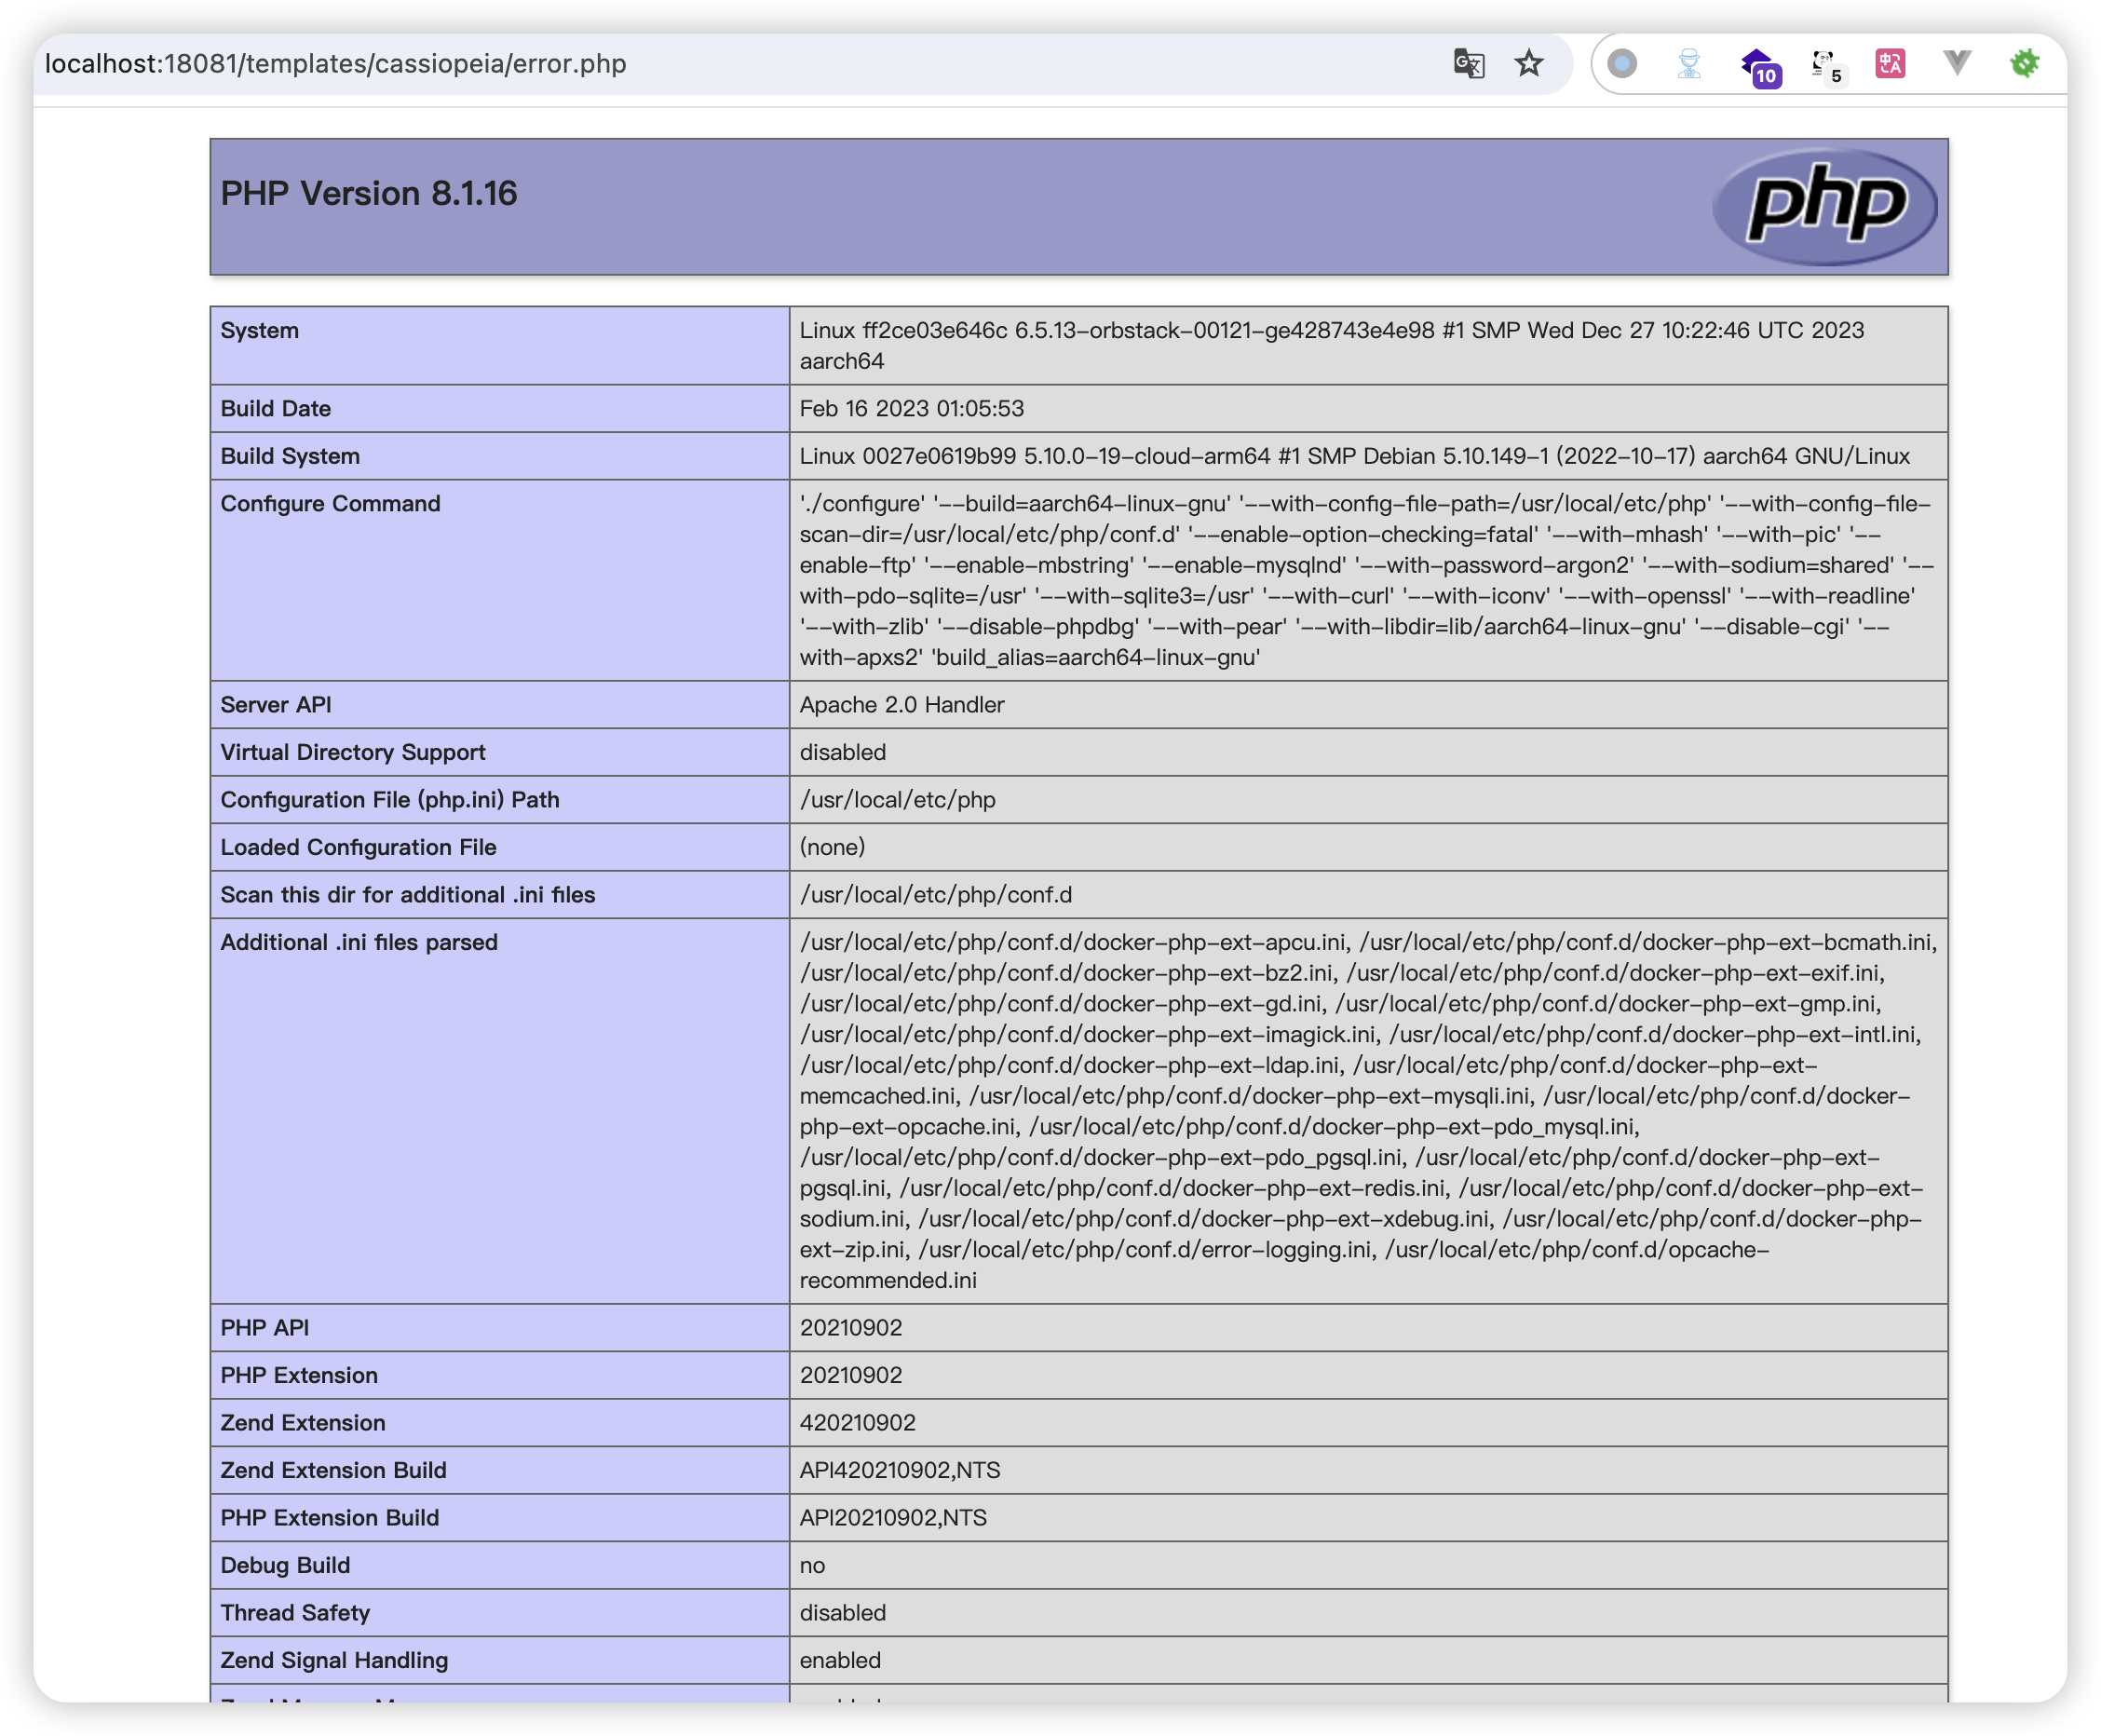Click the 'PHP API' row label
Screen dimensions: 2101x1736
pos(264,1327)
